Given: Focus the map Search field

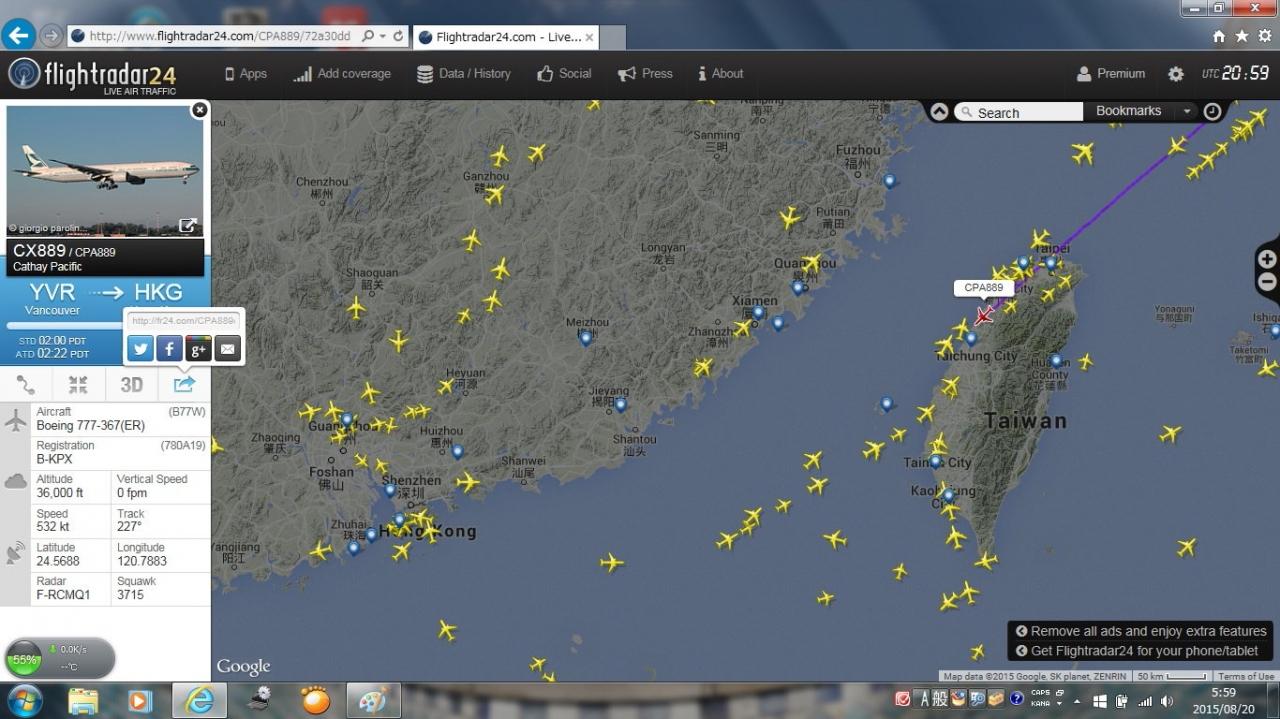Looking at the screenshot, I should [1018, 112].
